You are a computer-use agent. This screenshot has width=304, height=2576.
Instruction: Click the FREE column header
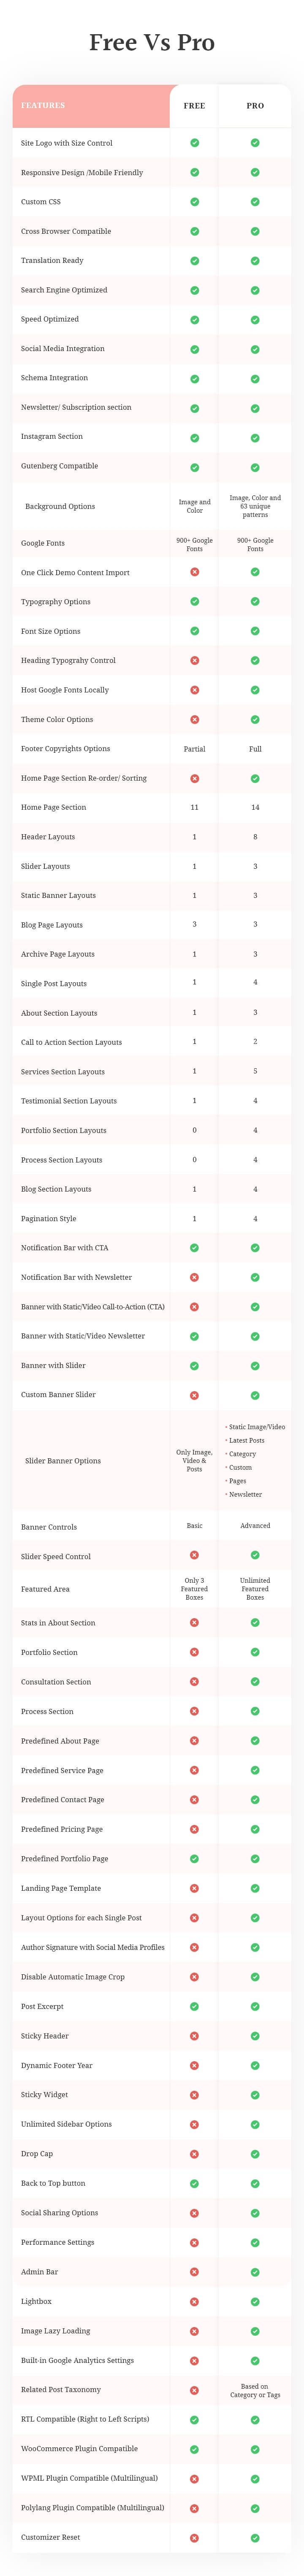tap(194, 105)
